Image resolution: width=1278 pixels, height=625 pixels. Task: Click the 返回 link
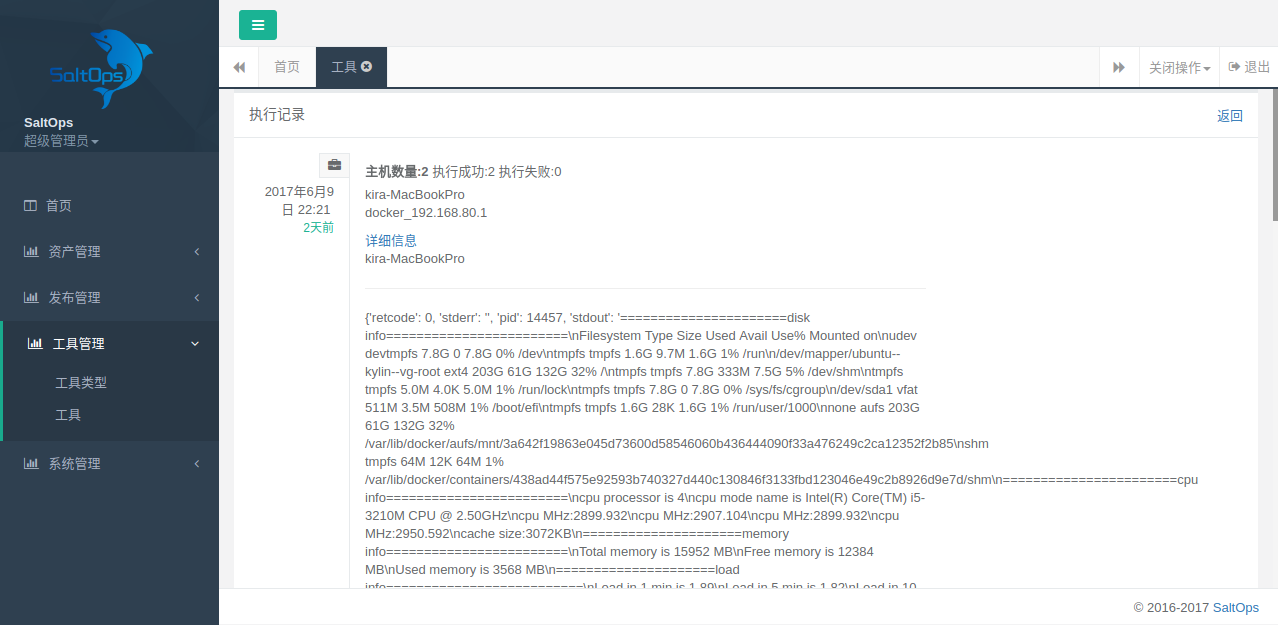pyautogui.click(x=1230, y=116)
